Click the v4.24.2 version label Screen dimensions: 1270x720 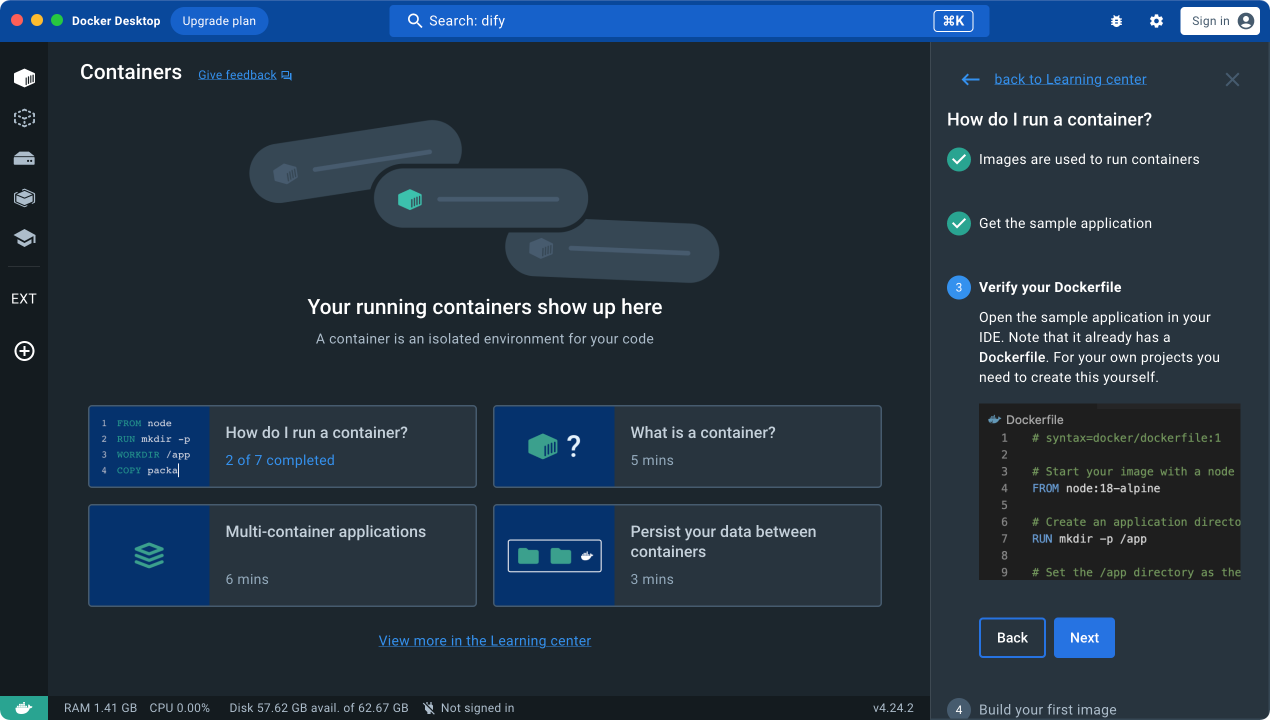click(893, 708)
